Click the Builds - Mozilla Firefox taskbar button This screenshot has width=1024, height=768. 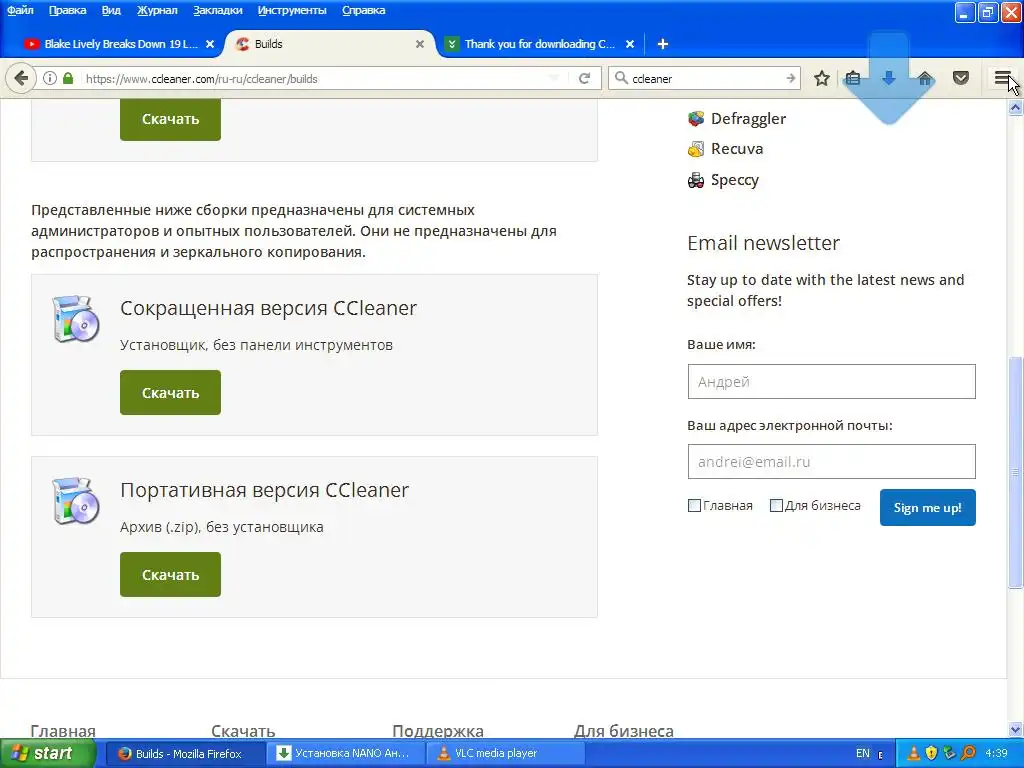point(185,753)
